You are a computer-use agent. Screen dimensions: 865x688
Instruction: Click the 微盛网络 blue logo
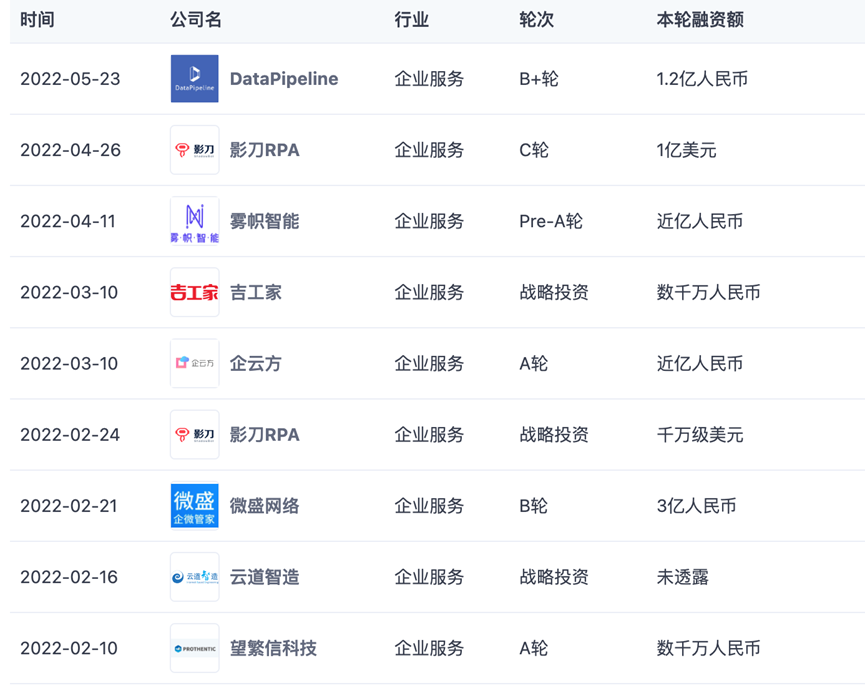pyautogui.click(x=194, y=505)
